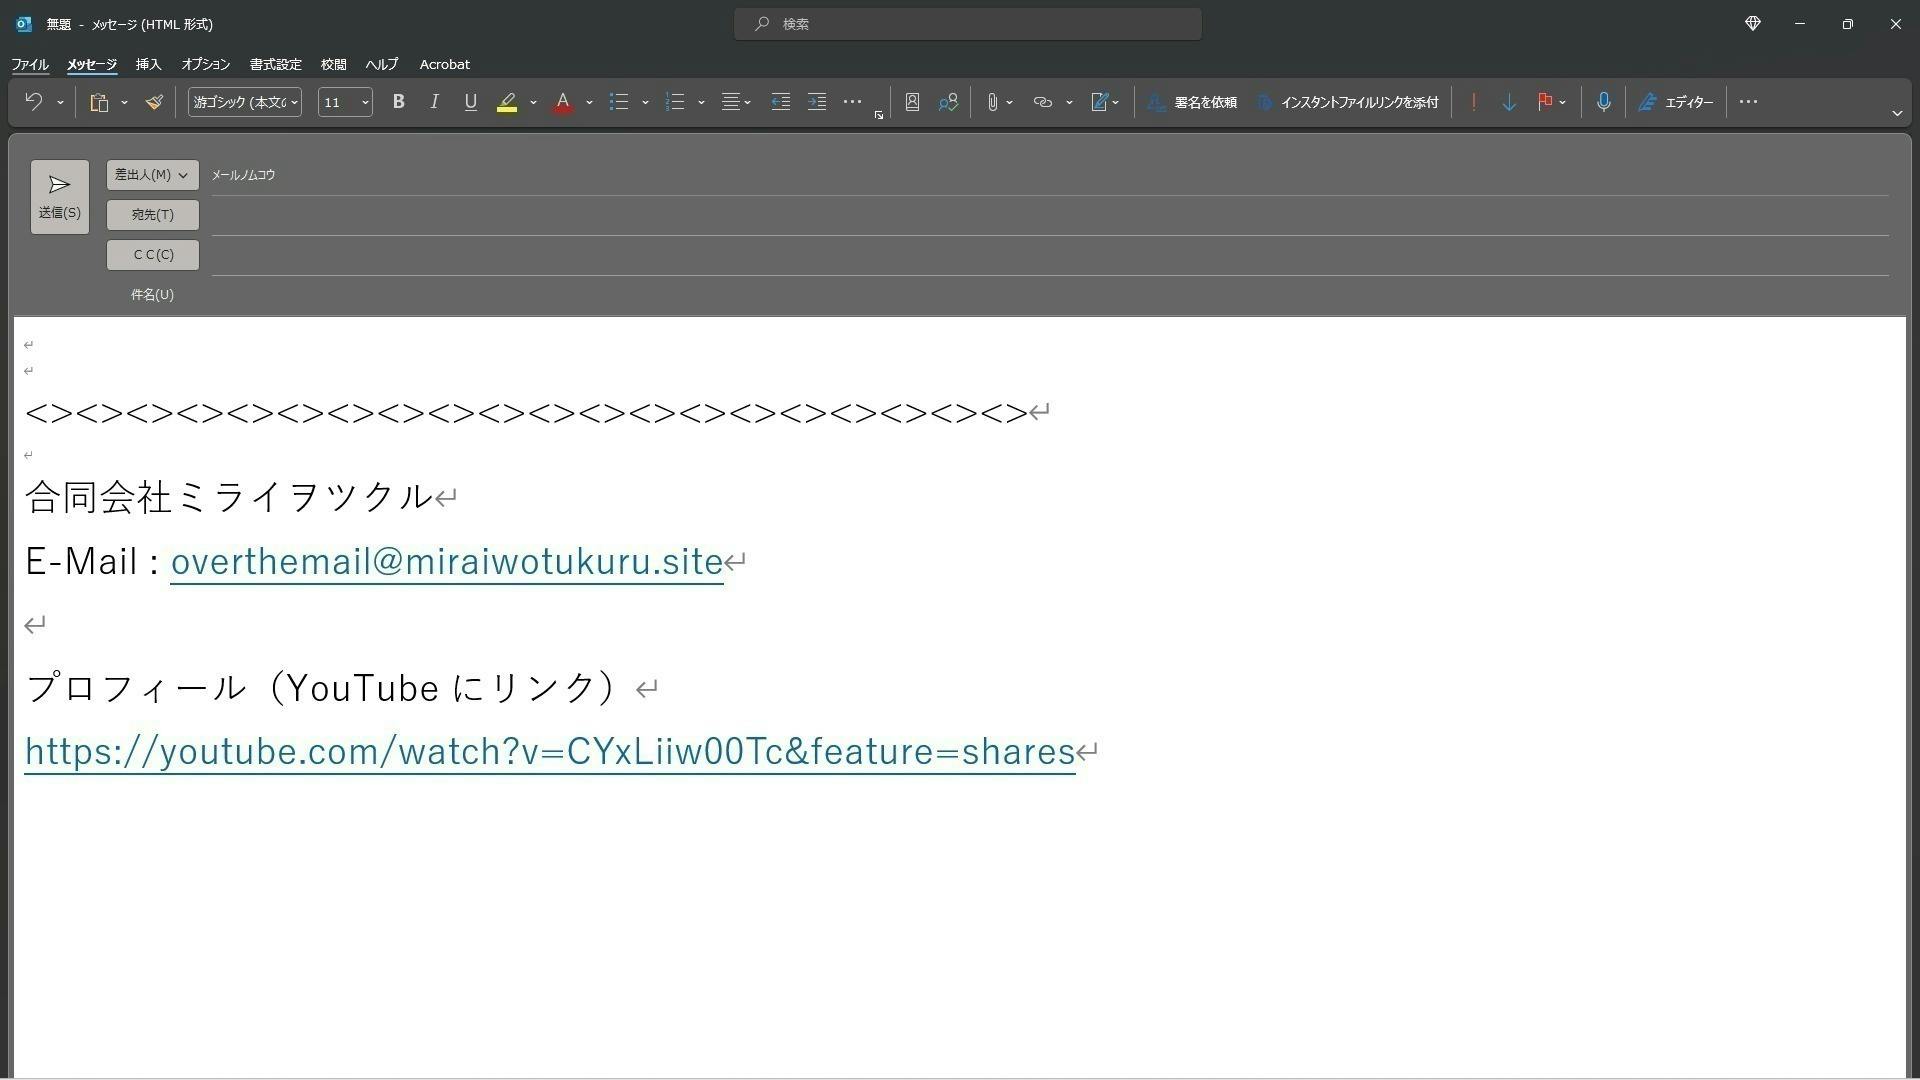
Task: Open the address book icon
Action: [x=912, y=102]
